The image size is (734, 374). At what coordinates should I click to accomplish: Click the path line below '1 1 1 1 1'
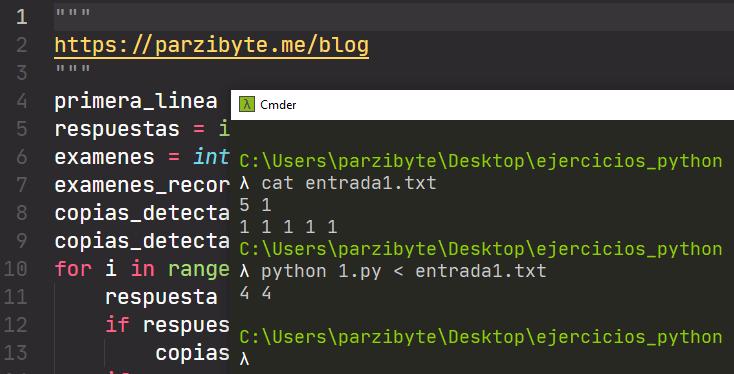481,249
